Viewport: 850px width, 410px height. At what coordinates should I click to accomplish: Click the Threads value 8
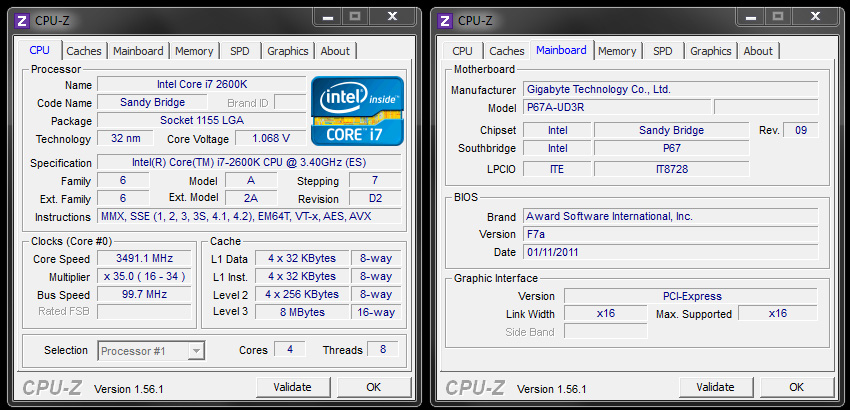(383, 349)
